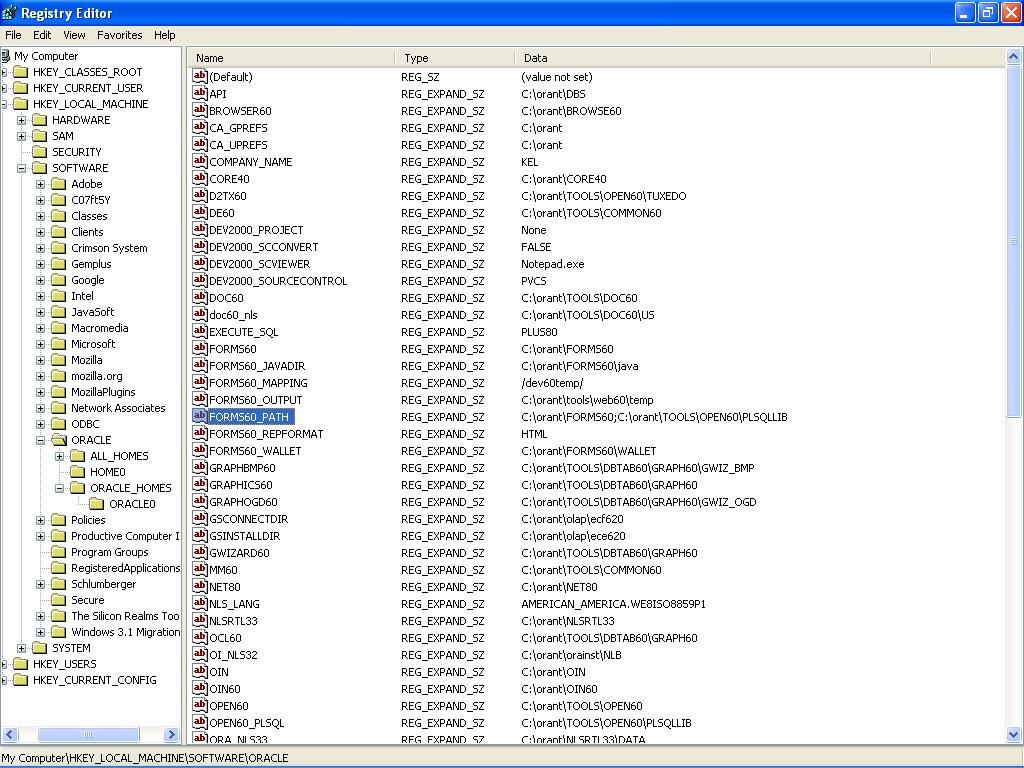
Task: Select the ORACLE open folder icon
Action: click(x=59, y=440)
